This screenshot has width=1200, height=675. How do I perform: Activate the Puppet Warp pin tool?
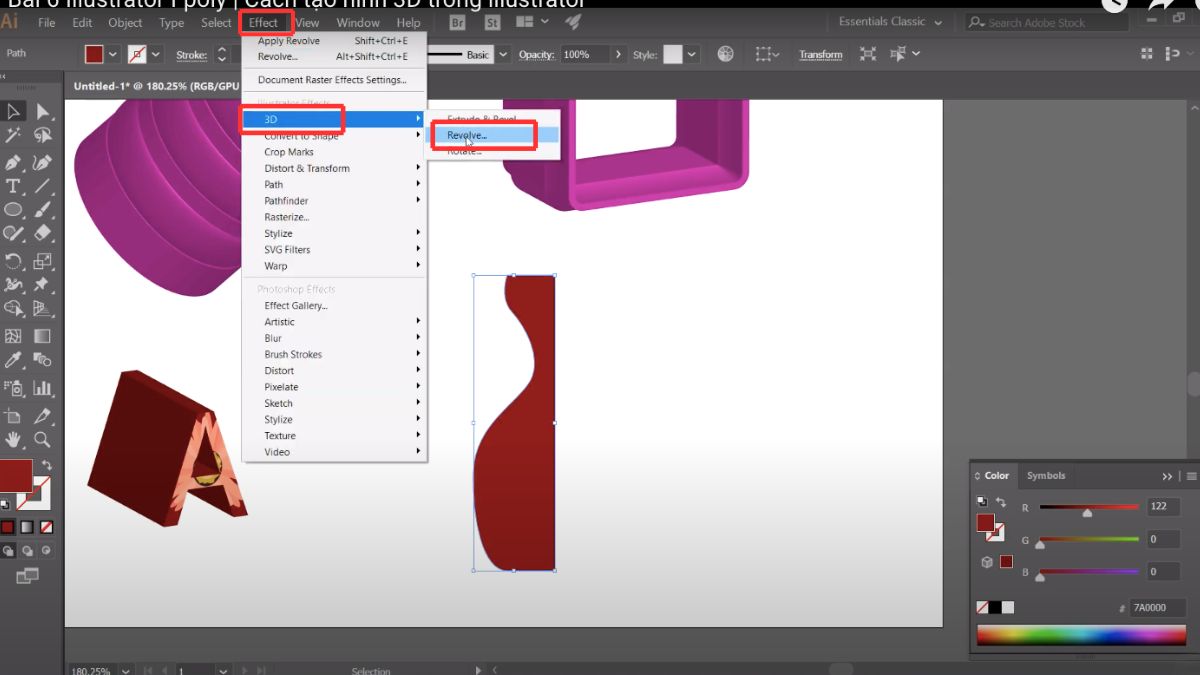(42, 286)
